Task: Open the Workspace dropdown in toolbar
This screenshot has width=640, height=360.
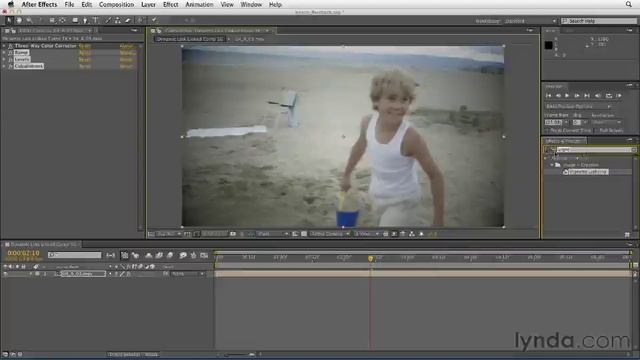Action: click(531, 20)
